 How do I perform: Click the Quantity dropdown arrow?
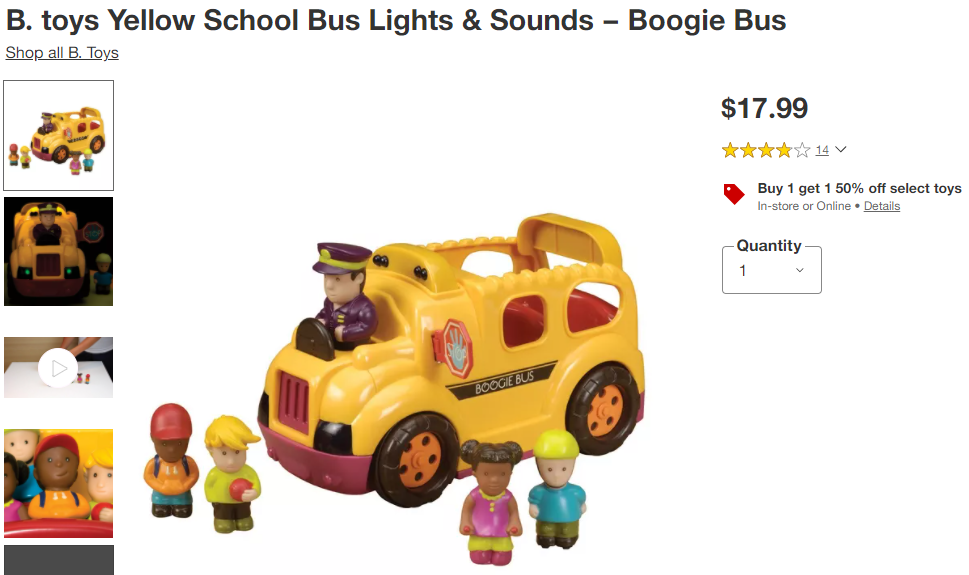click(x=800, y=270)
